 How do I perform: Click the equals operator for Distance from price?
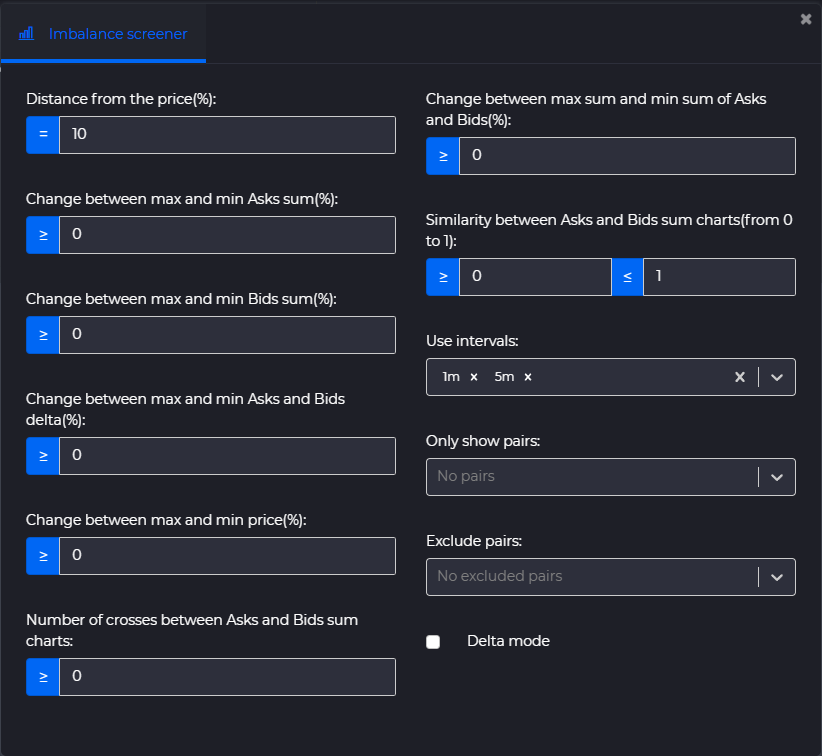43,135
